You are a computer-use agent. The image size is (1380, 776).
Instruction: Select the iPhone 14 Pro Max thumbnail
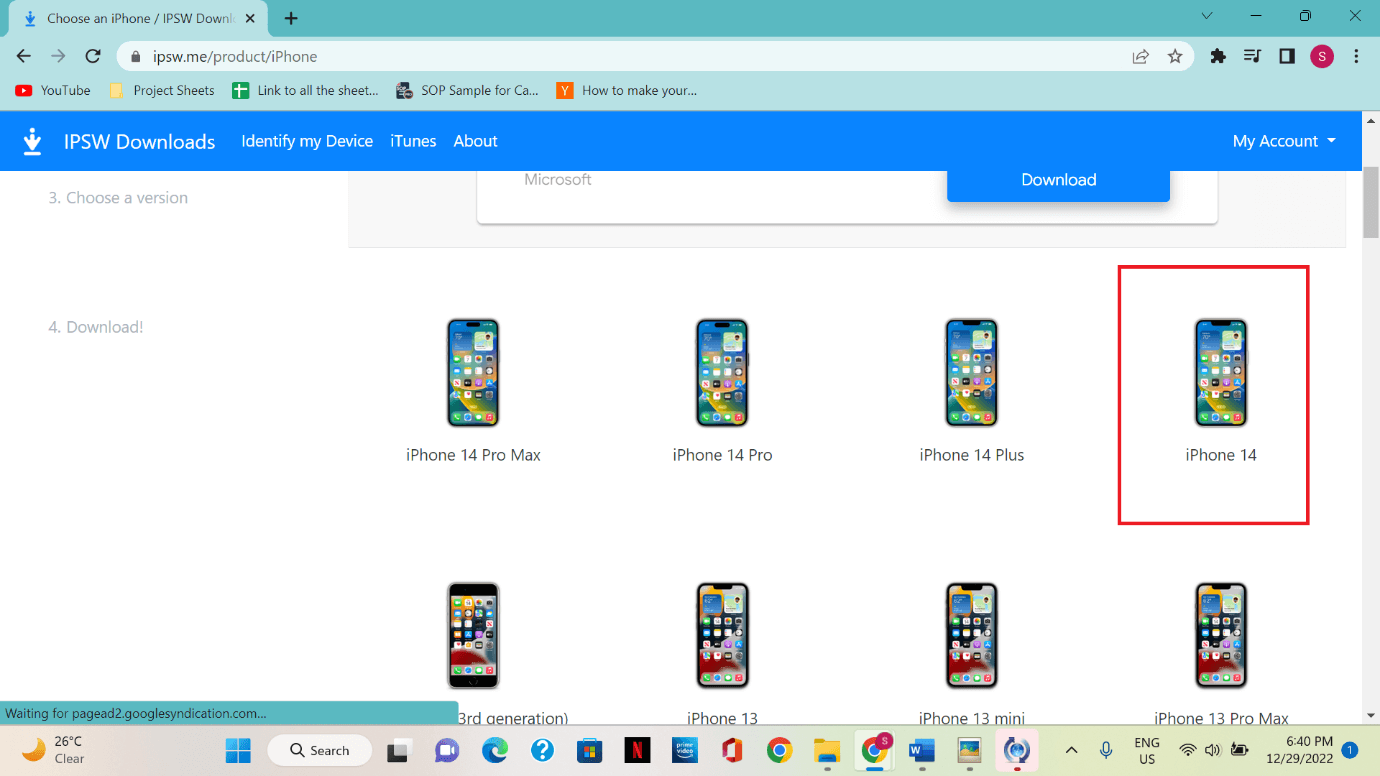click(473, 372)
